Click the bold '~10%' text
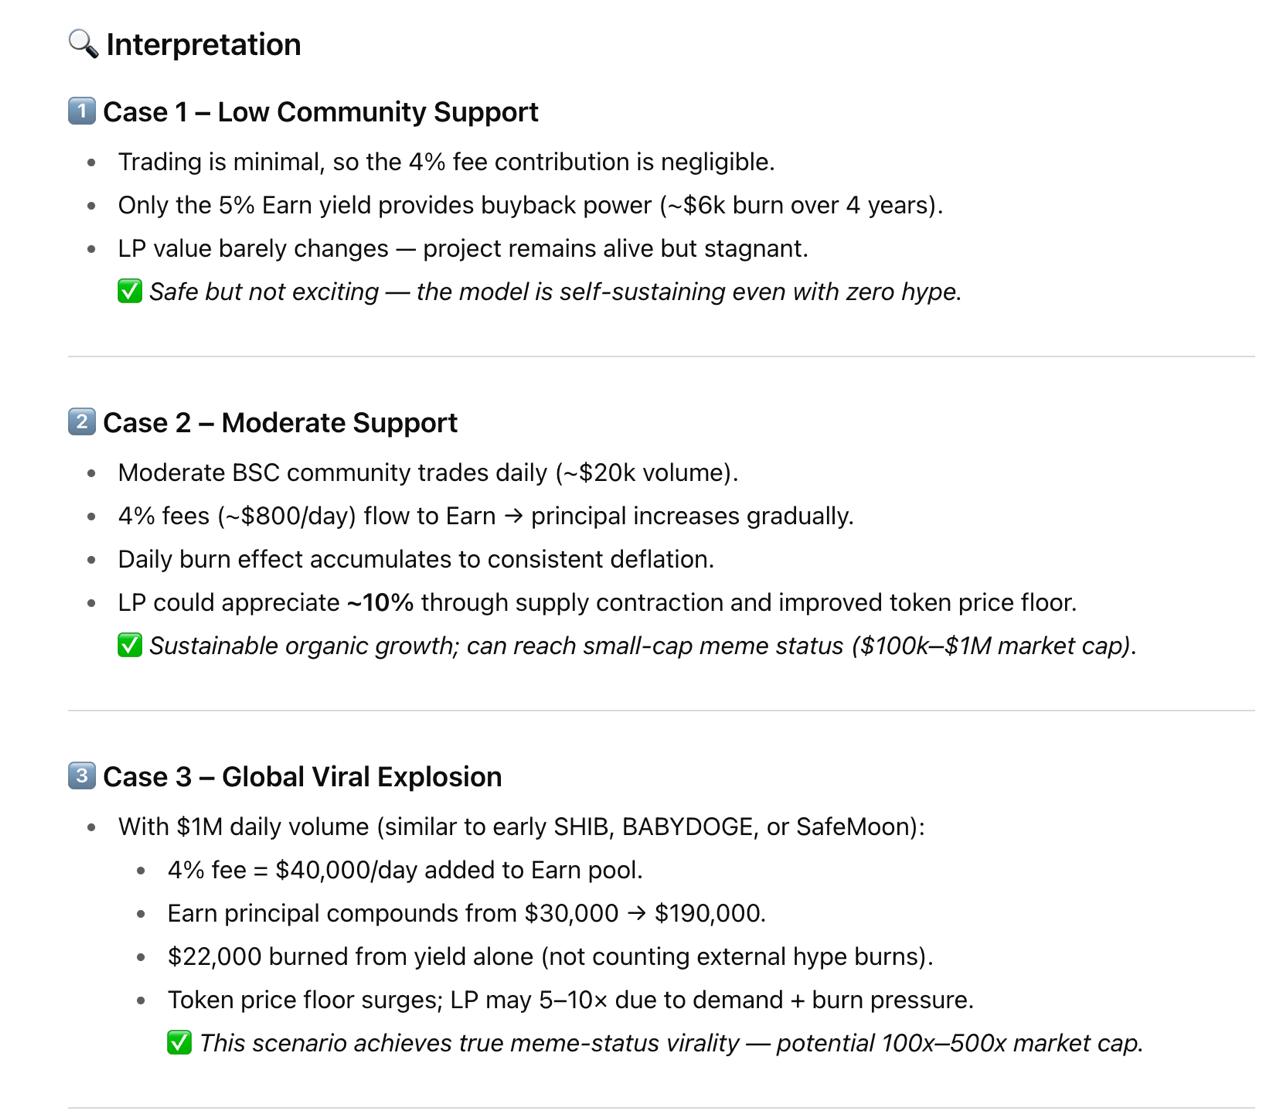The image size is (1280, 1115). click(x=380, y=603)
